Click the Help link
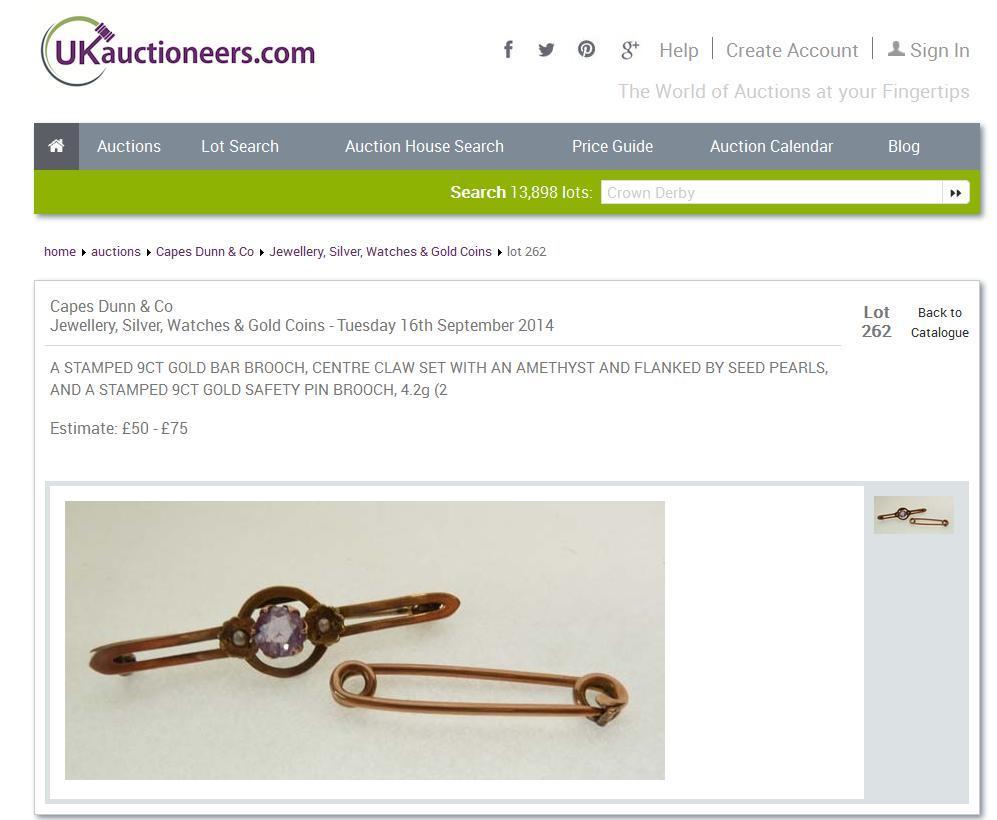 point(678,50)
